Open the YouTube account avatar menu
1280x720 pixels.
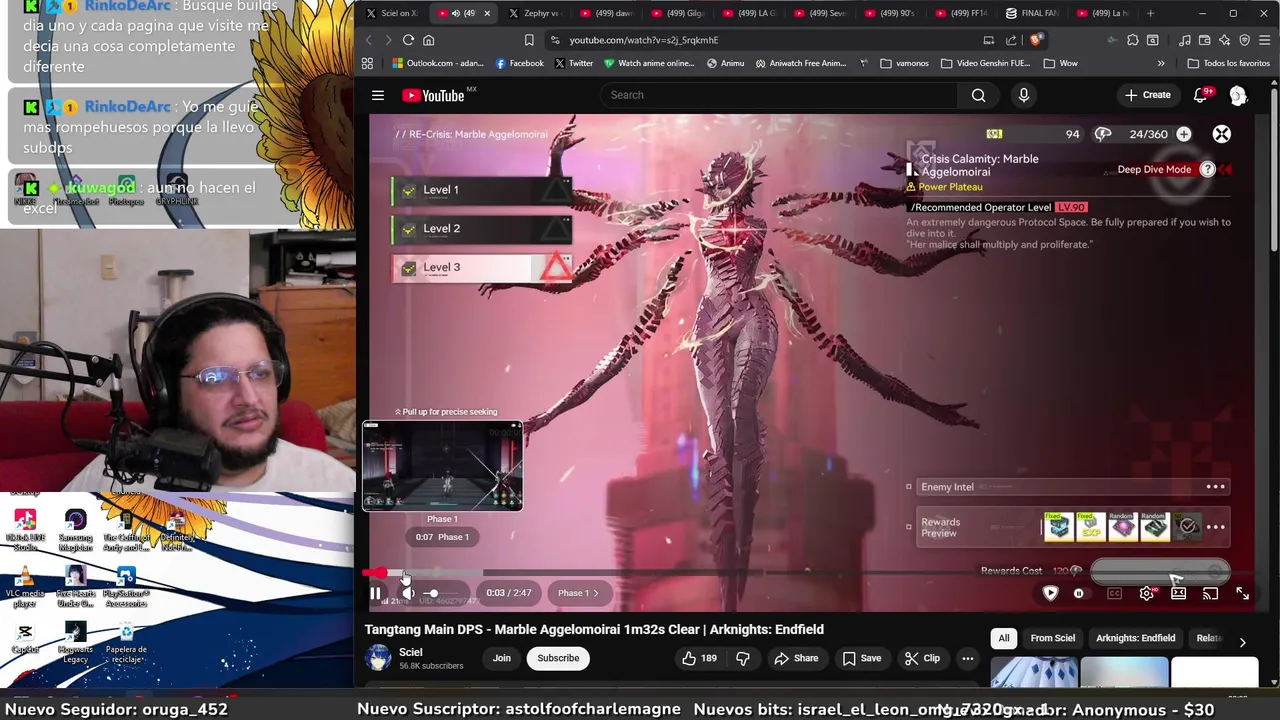1238,95
